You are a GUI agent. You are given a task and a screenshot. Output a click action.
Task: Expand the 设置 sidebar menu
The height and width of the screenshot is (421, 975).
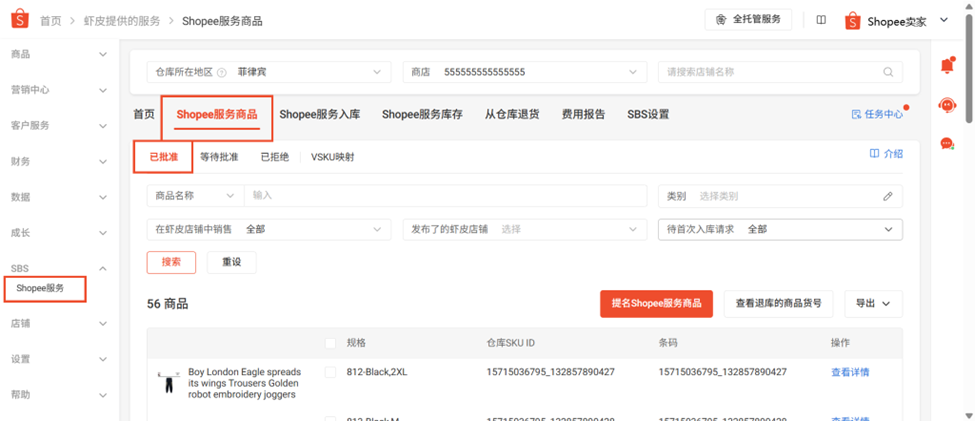59,359
